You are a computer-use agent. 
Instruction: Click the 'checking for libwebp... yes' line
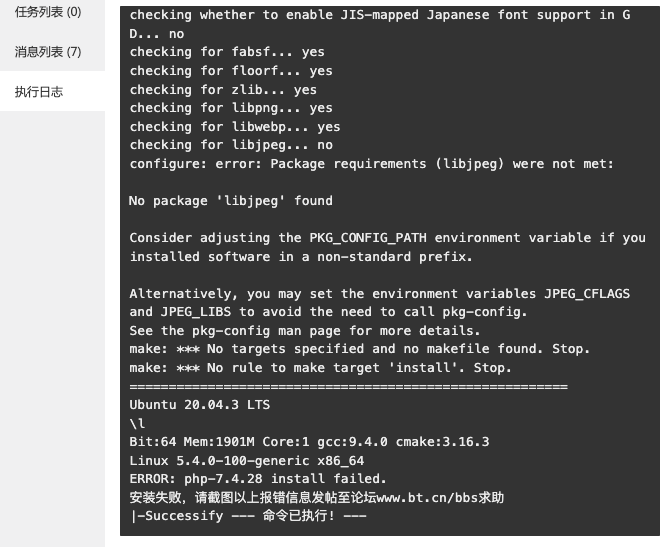click(x=235, y=127)
